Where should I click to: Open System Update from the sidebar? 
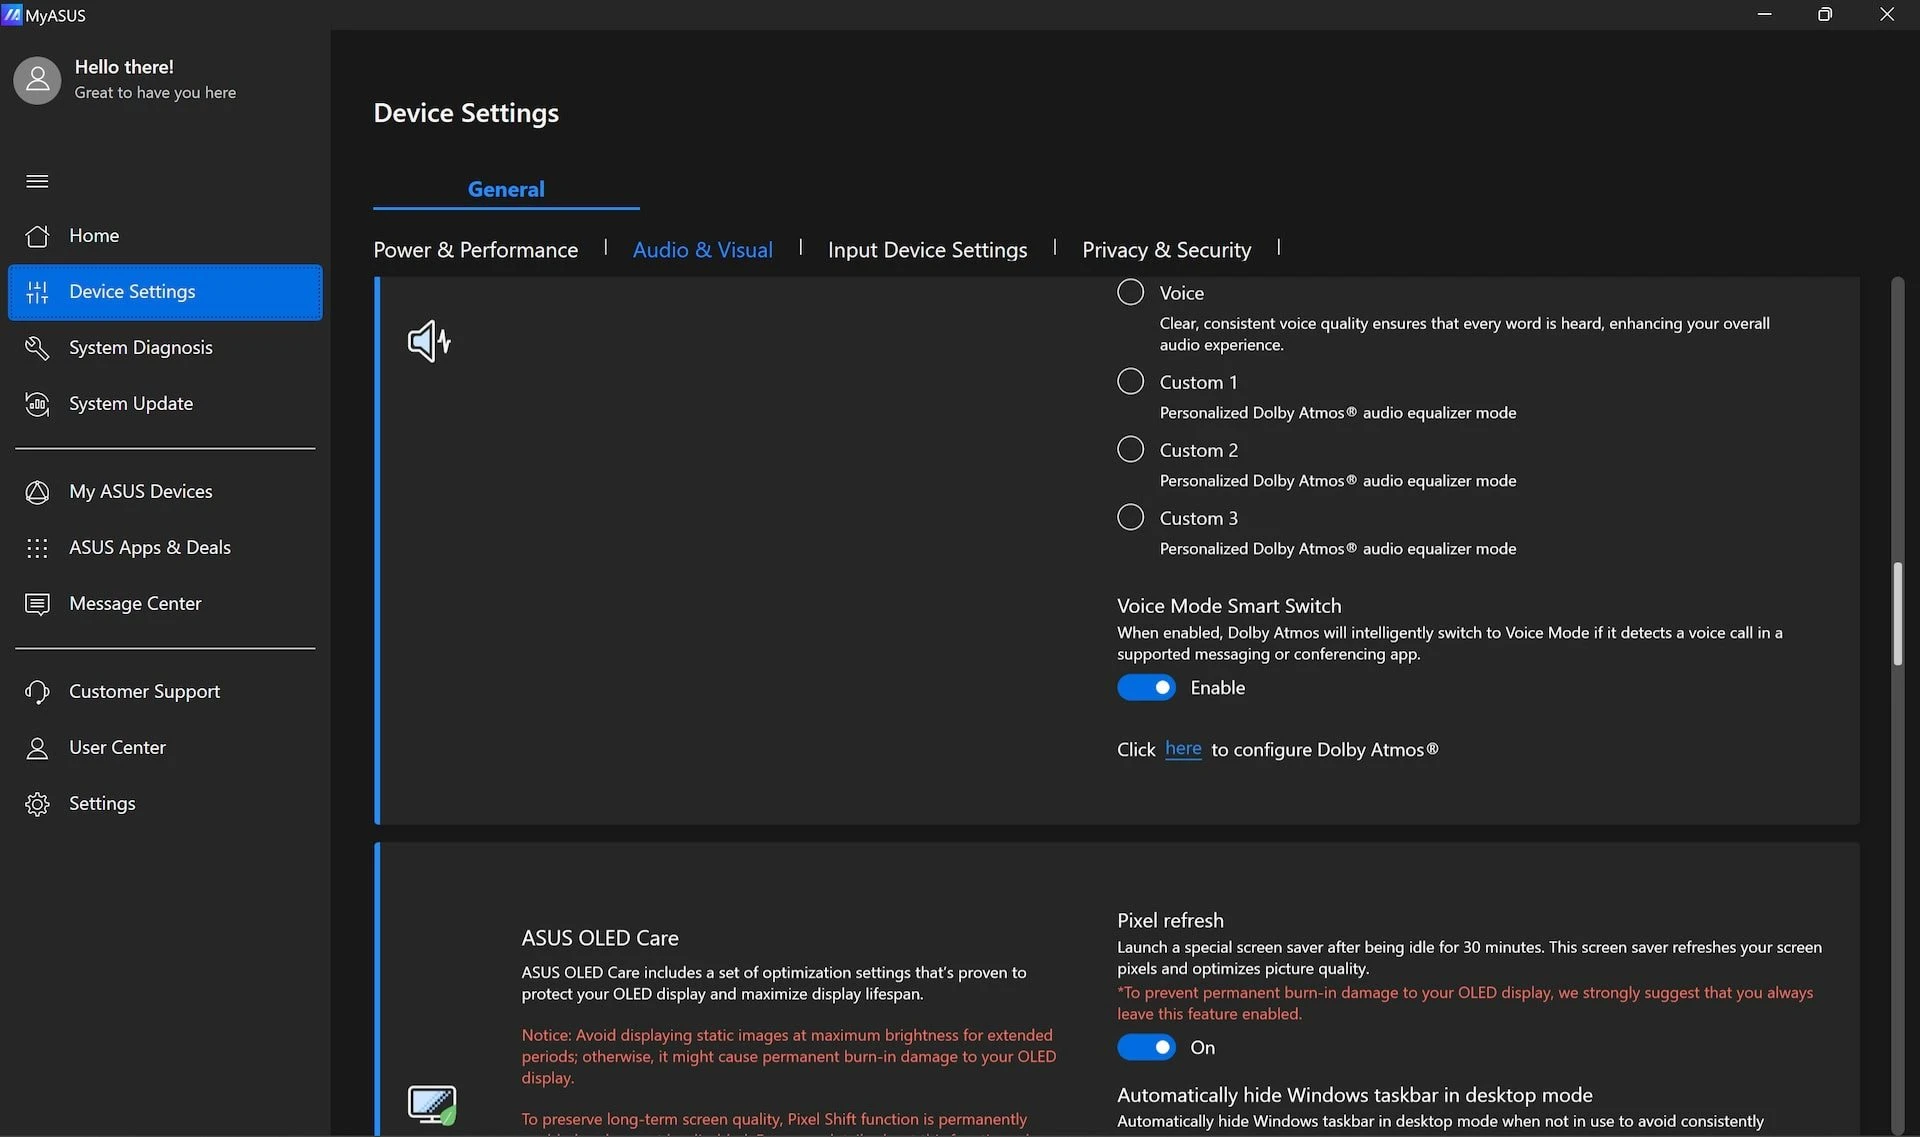coord(165,404)
